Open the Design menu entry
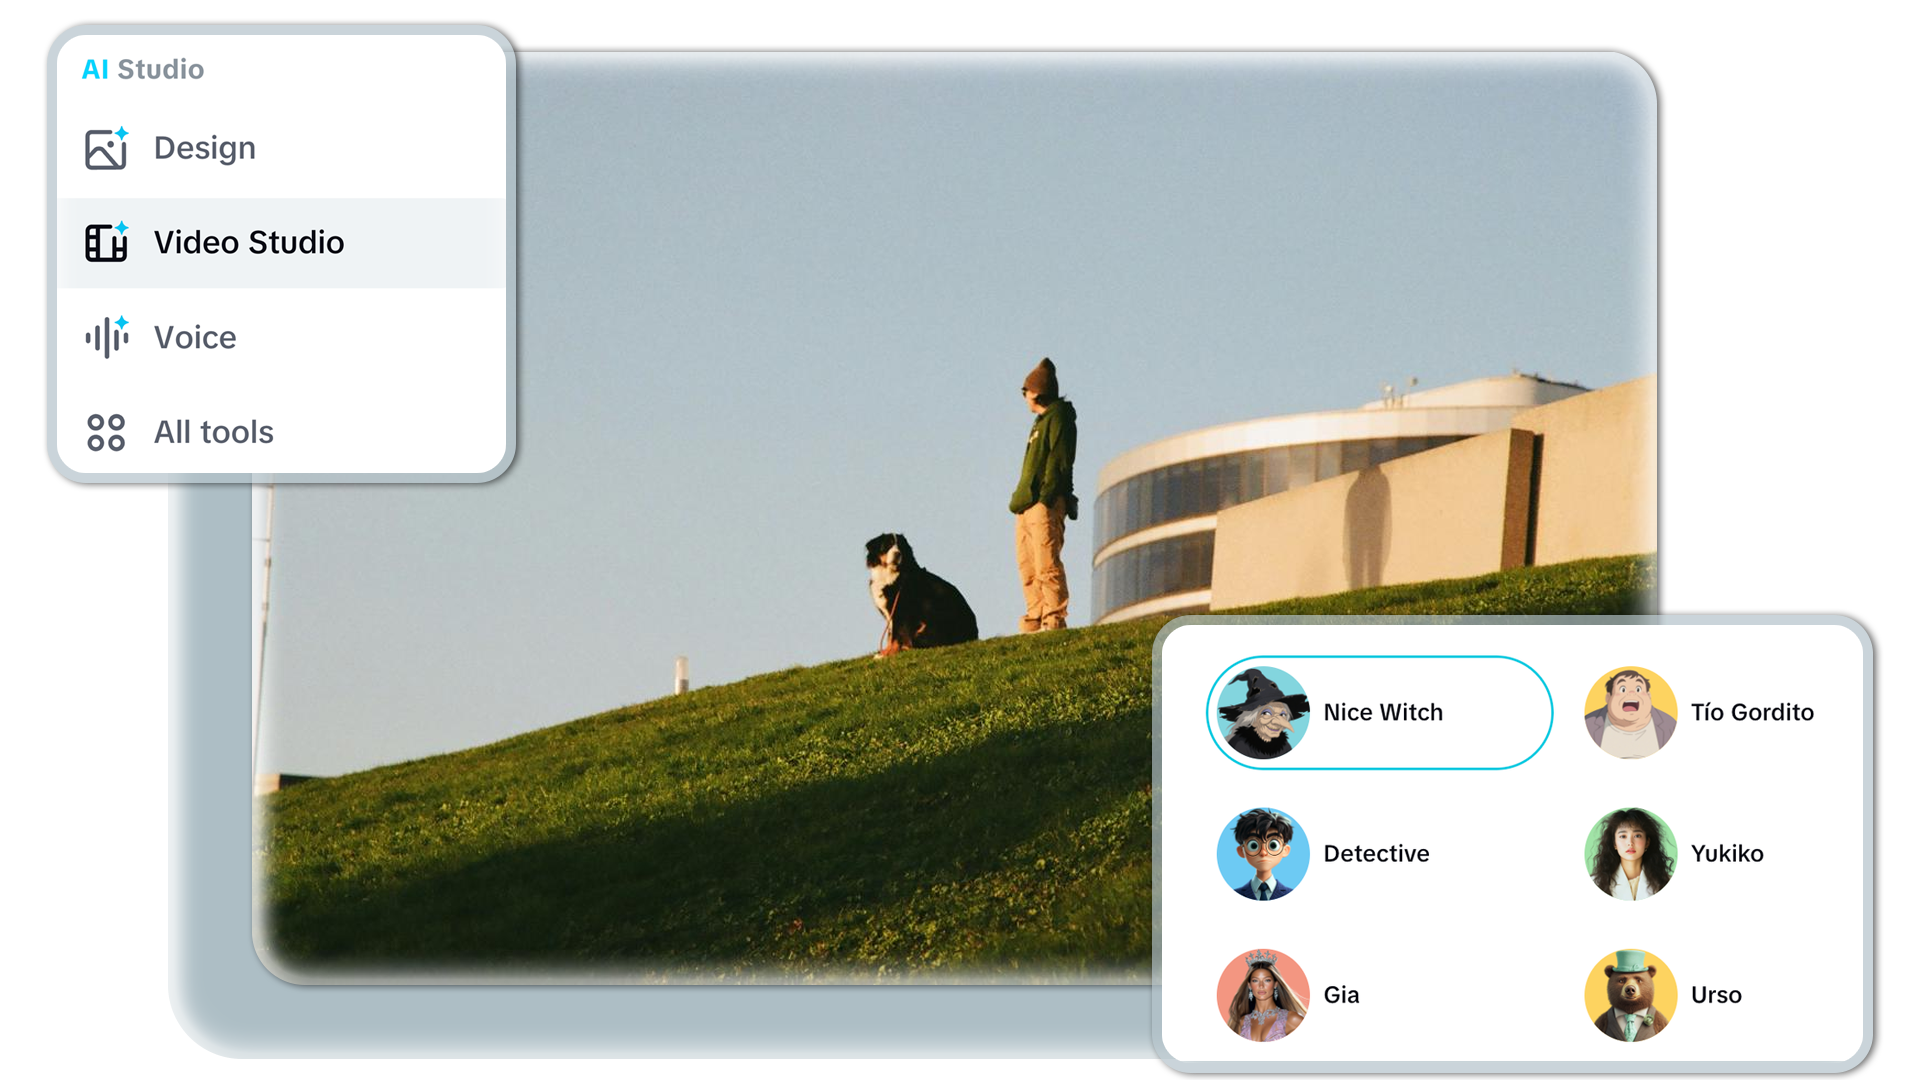1920x1080 pixels. click(x=204, y=148)
